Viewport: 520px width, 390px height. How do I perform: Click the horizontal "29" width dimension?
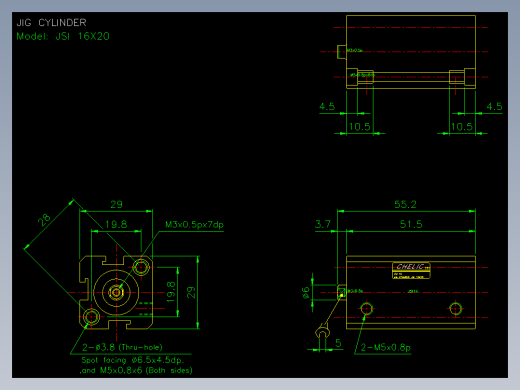pos(116,204)
